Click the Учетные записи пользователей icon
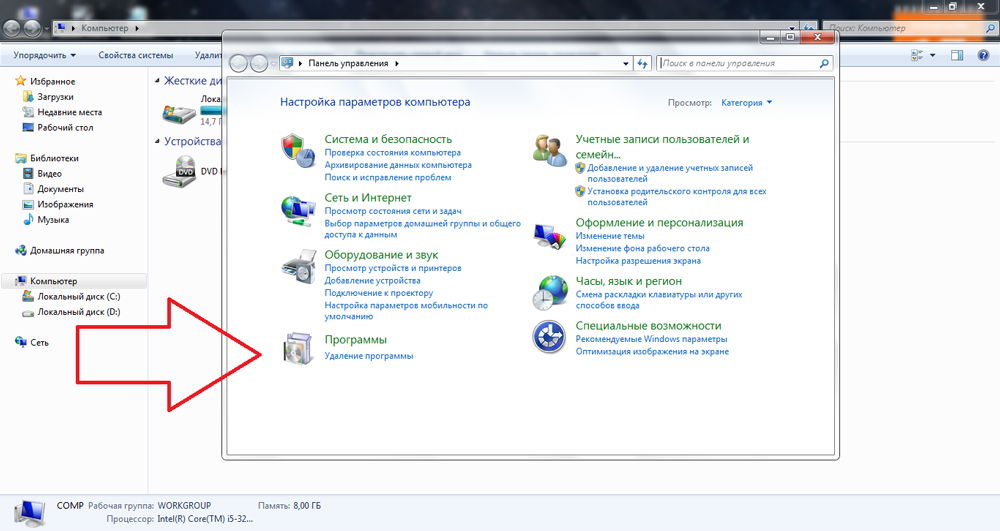This screenshot has width=1000, height=531. [549, 151]
